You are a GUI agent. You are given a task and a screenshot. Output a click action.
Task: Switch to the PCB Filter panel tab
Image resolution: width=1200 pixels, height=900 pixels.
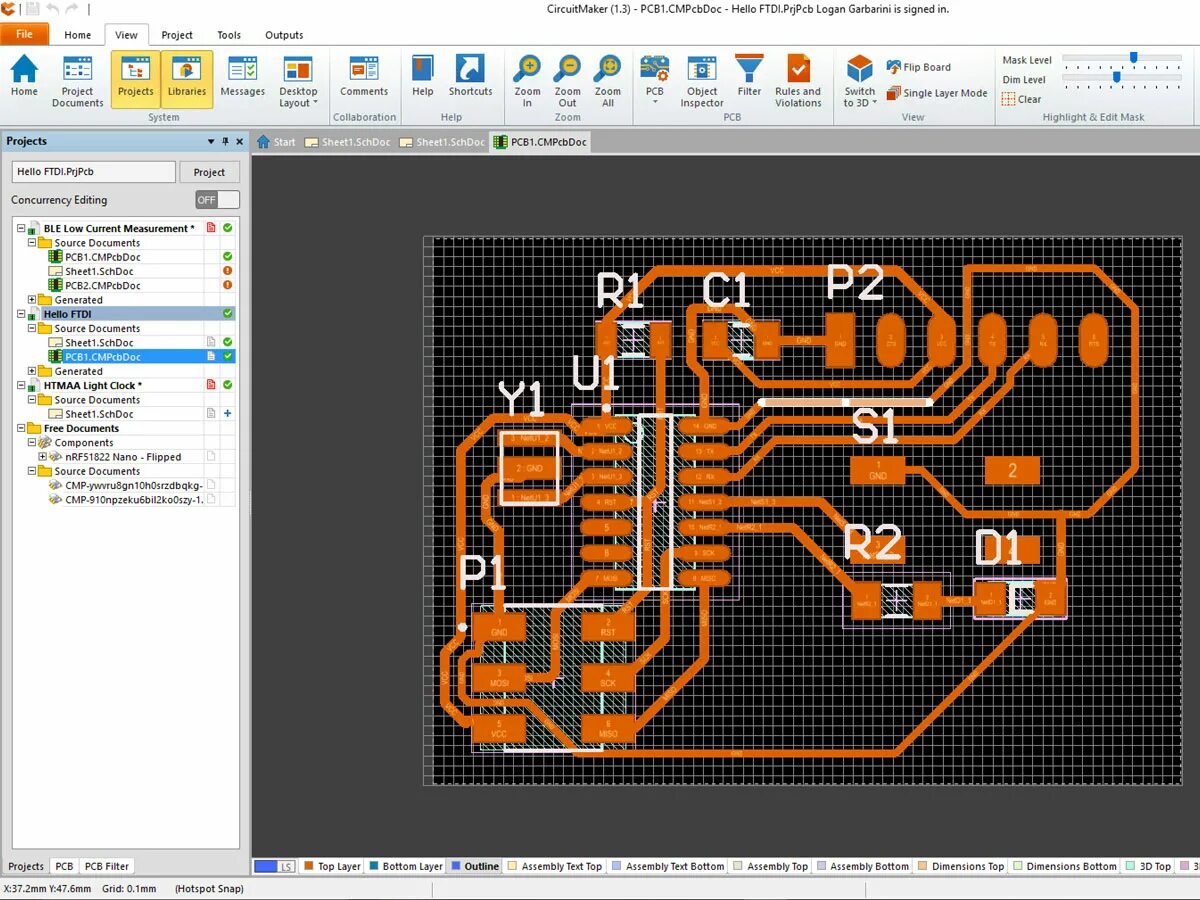coord(107,866)
